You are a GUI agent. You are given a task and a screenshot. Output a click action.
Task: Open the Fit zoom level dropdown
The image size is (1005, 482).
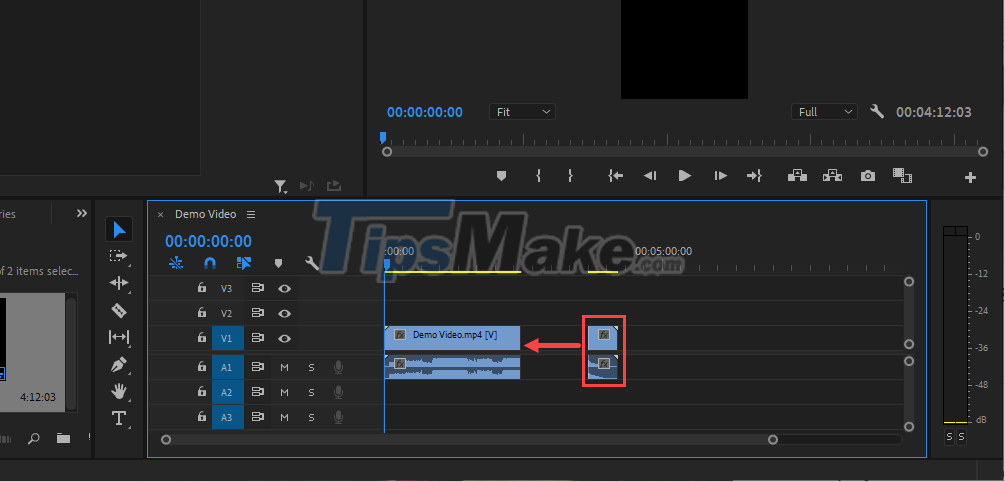pyautogui.click(x=522, y=112)
